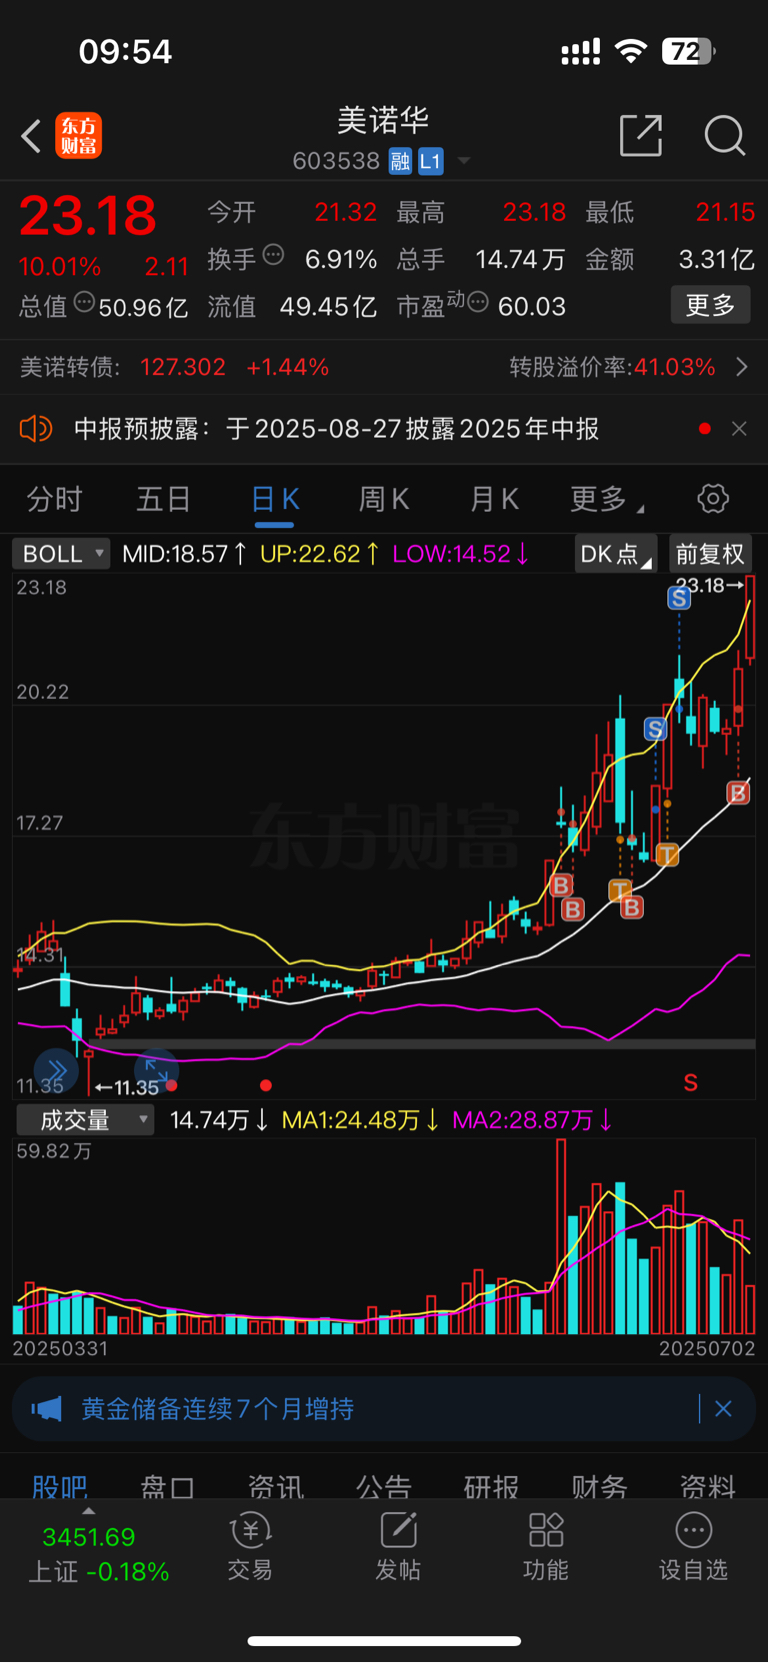Switch to 盘口 tab
Image resolution: width=768 pixels, height=1663 pixels.
point(167,1487)
